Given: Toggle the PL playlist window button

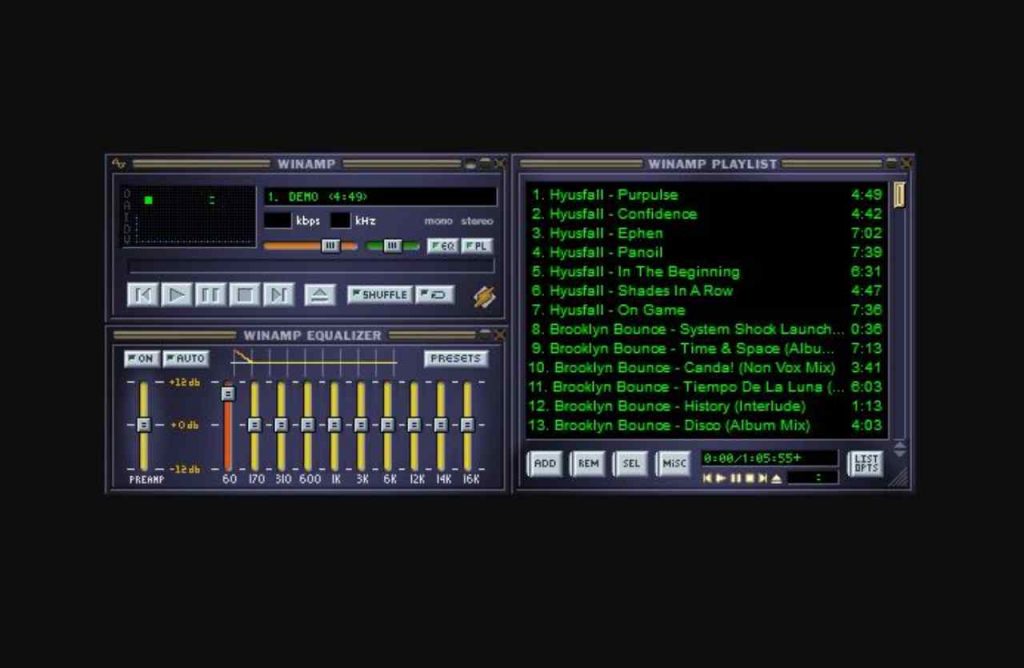Looking at the screenshot, I should [477, 246].
